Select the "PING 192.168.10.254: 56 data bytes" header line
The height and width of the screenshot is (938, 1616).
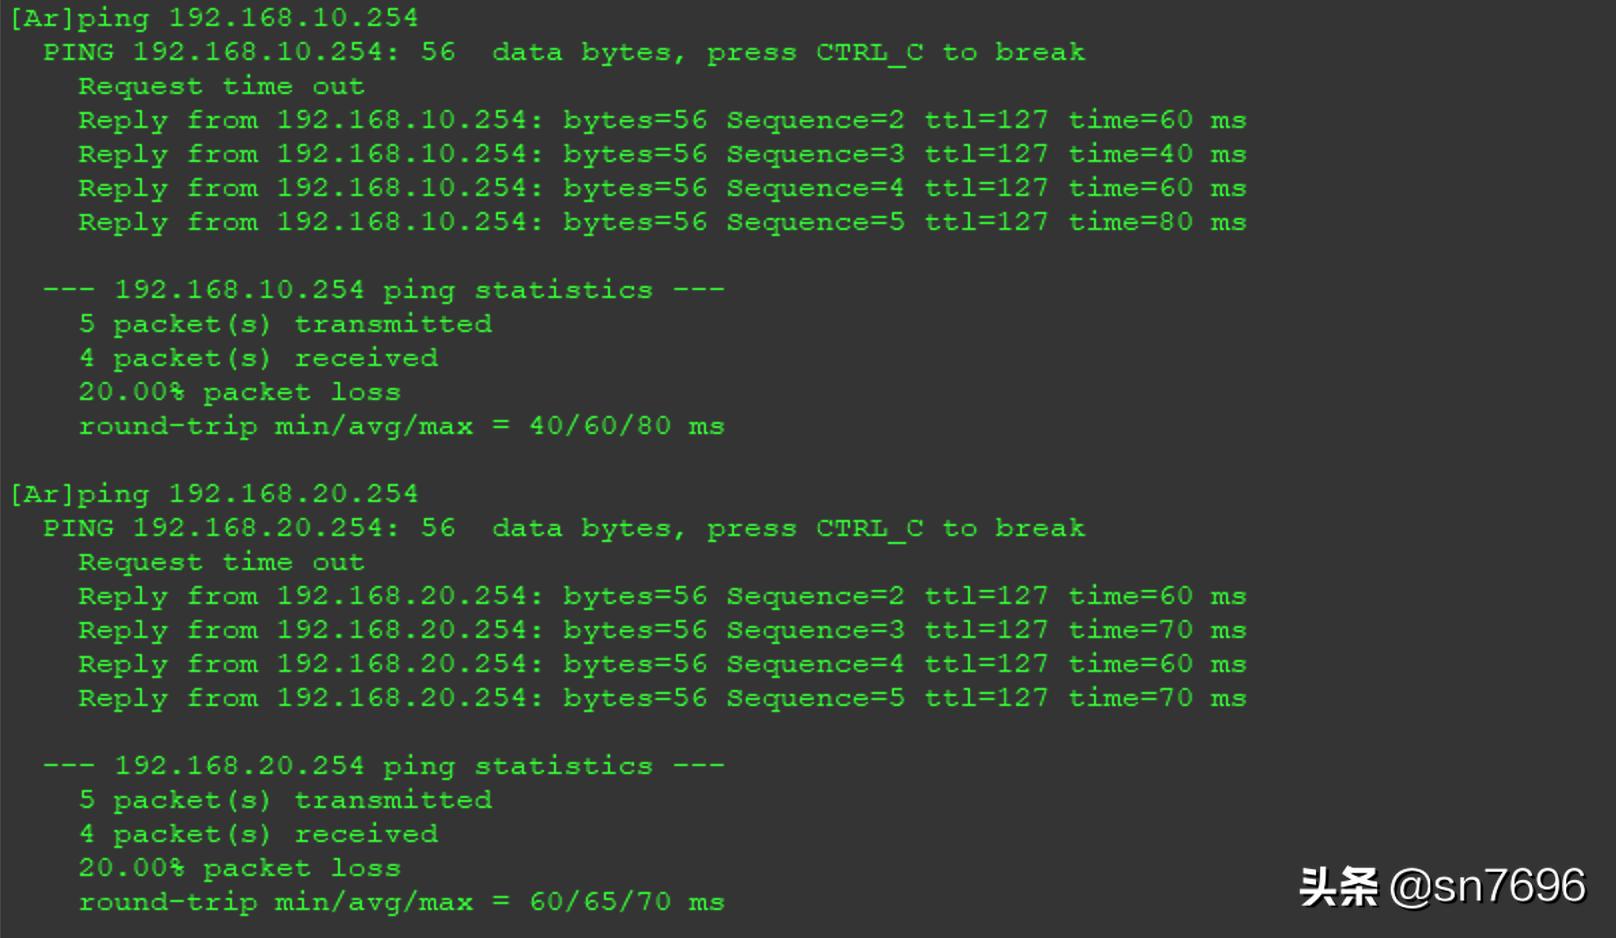pos(563,52)
